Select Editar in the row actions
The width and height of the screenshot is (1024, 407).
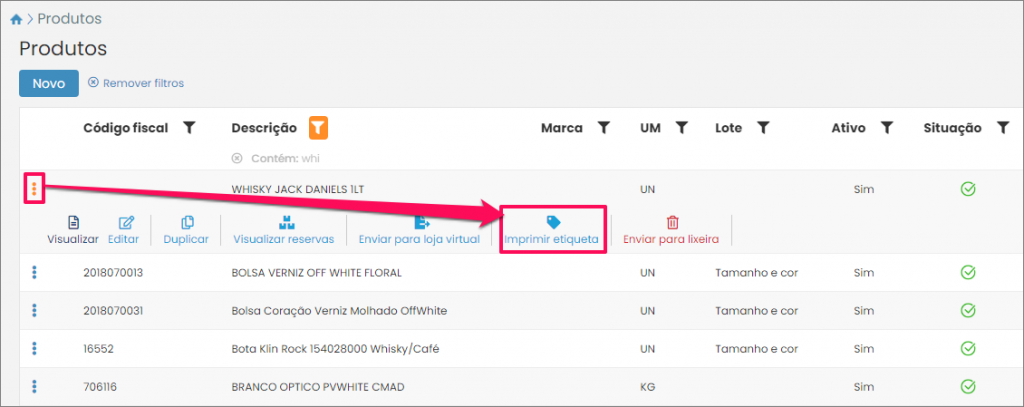126,230
